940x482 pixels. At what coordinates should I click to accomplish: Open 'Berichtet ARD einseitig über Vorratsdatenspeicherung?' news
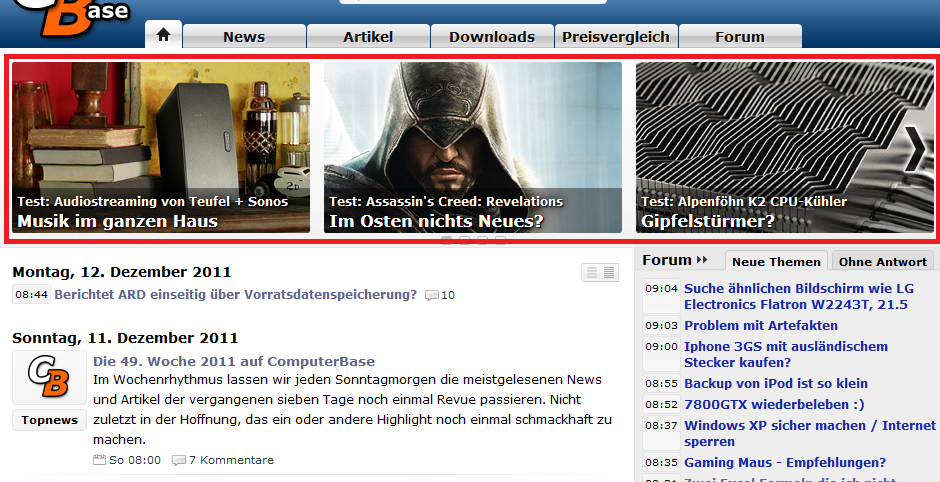coord(236,294)
